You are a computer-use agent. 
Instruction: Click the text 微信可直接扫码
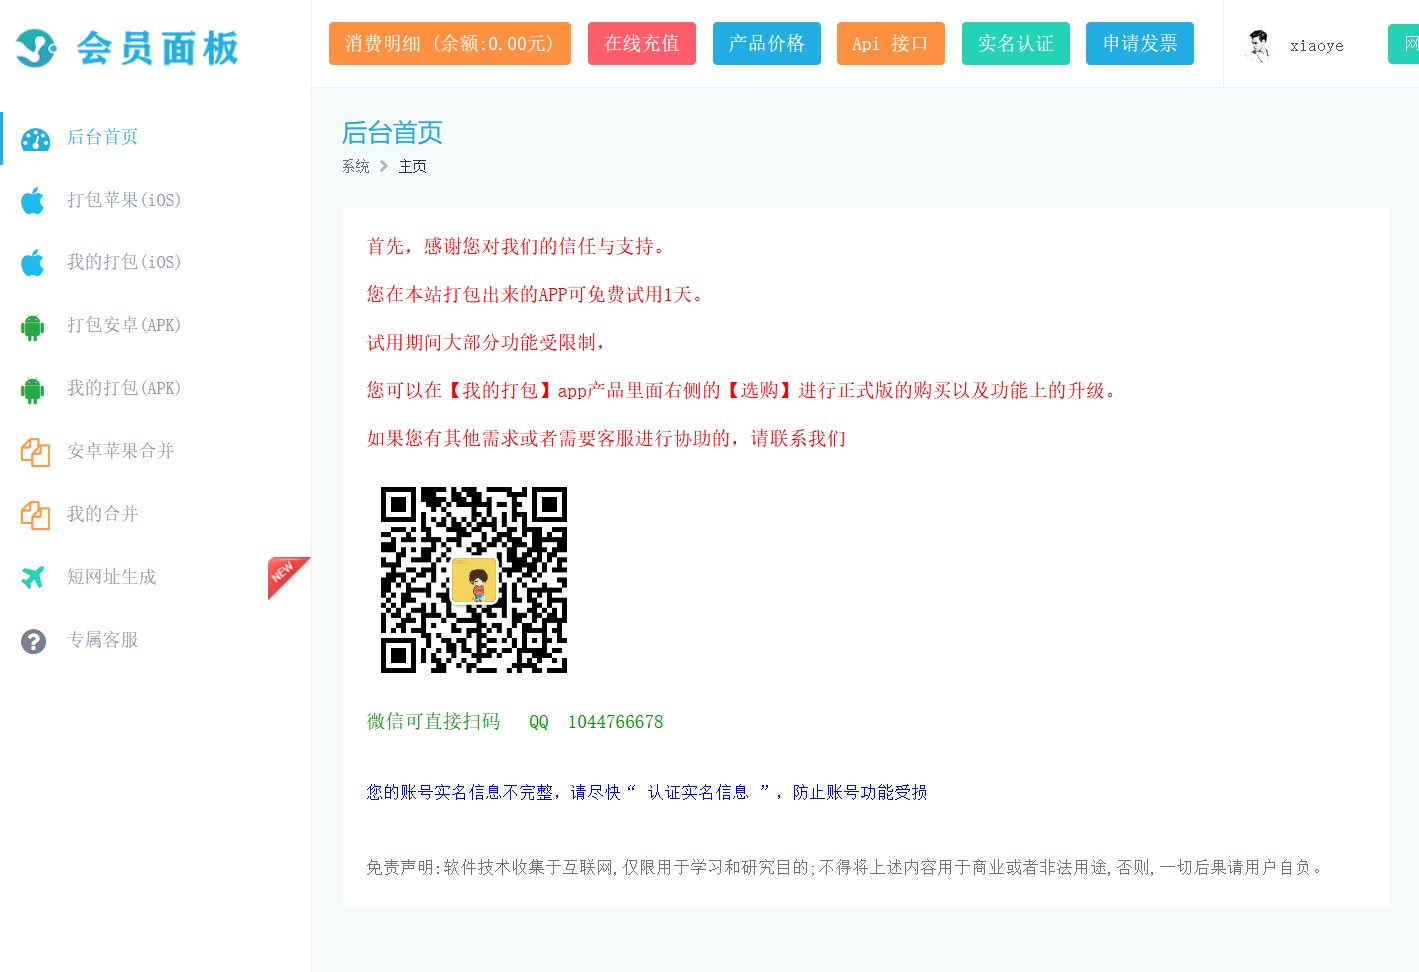(x=434, y=722)
